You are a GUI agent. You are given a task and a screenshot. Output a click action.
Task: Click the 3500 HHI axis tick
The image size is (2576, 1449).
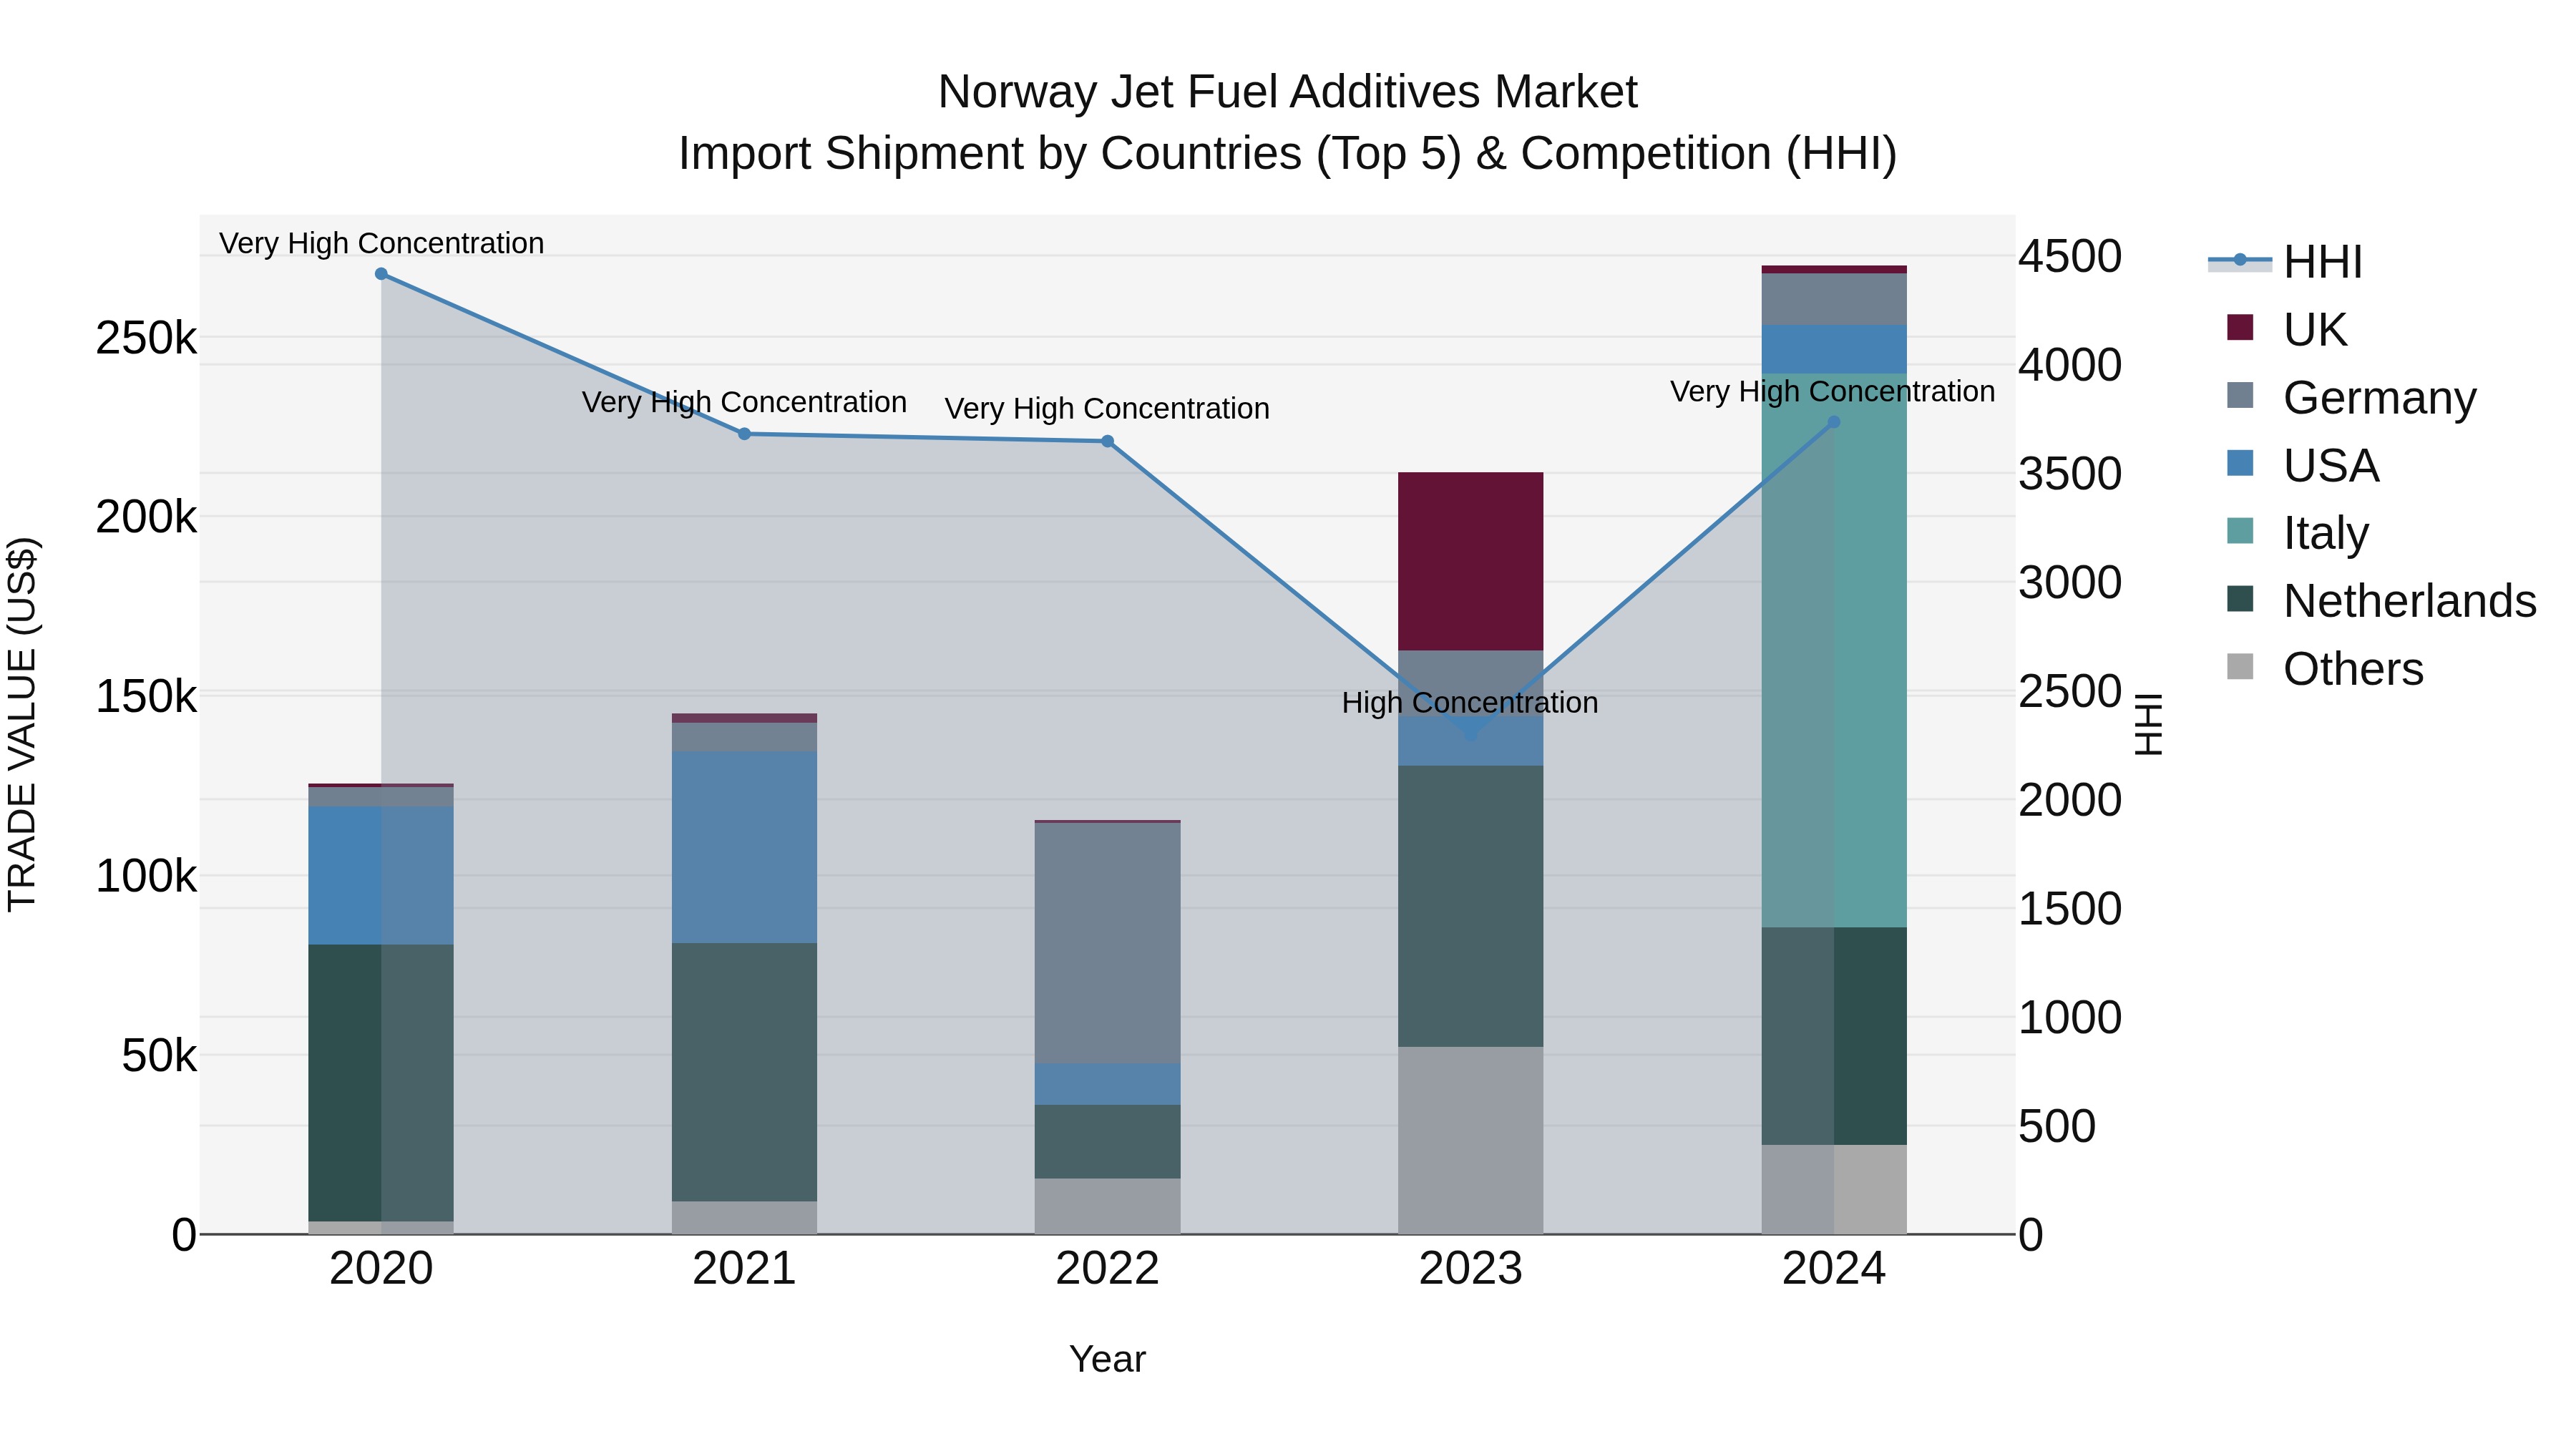coord(2070,473)
